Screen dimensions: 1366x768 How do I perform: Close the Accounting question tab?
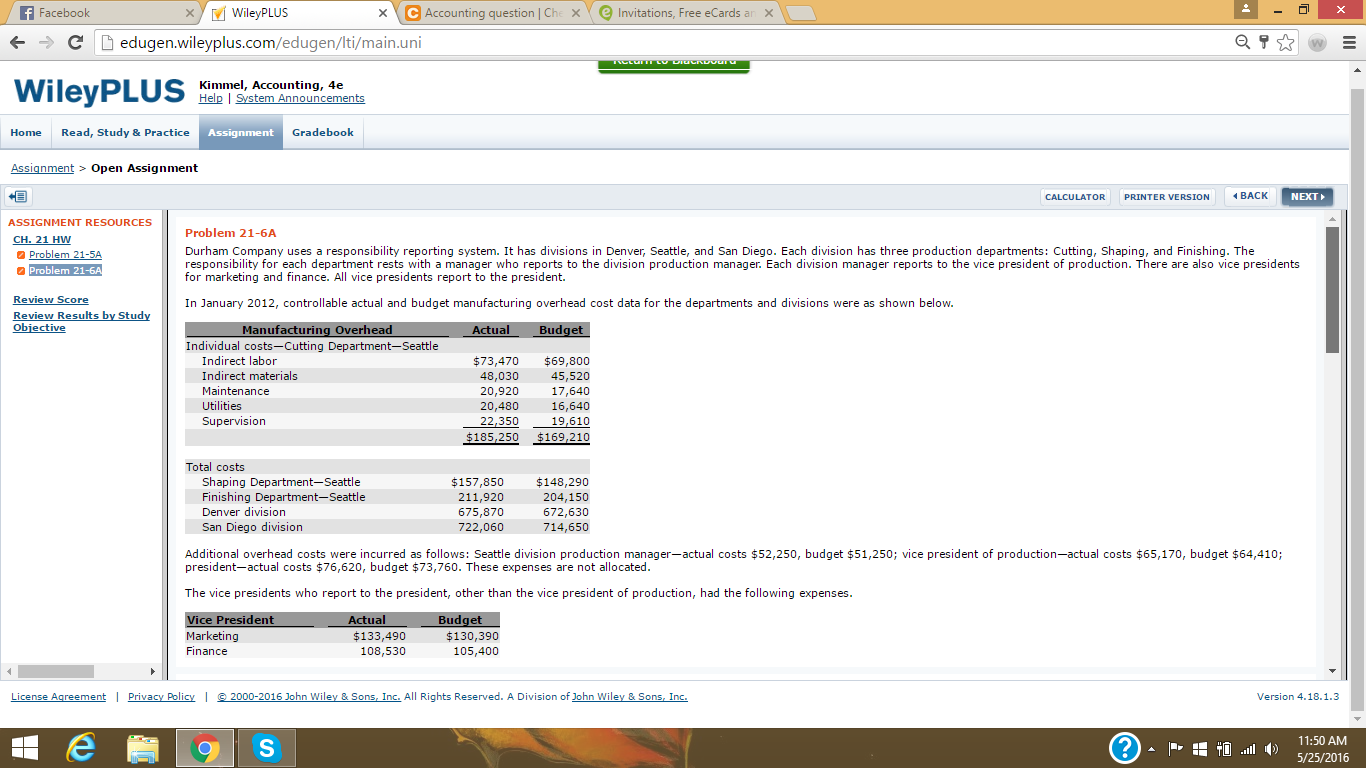click(x=576, y=13)
